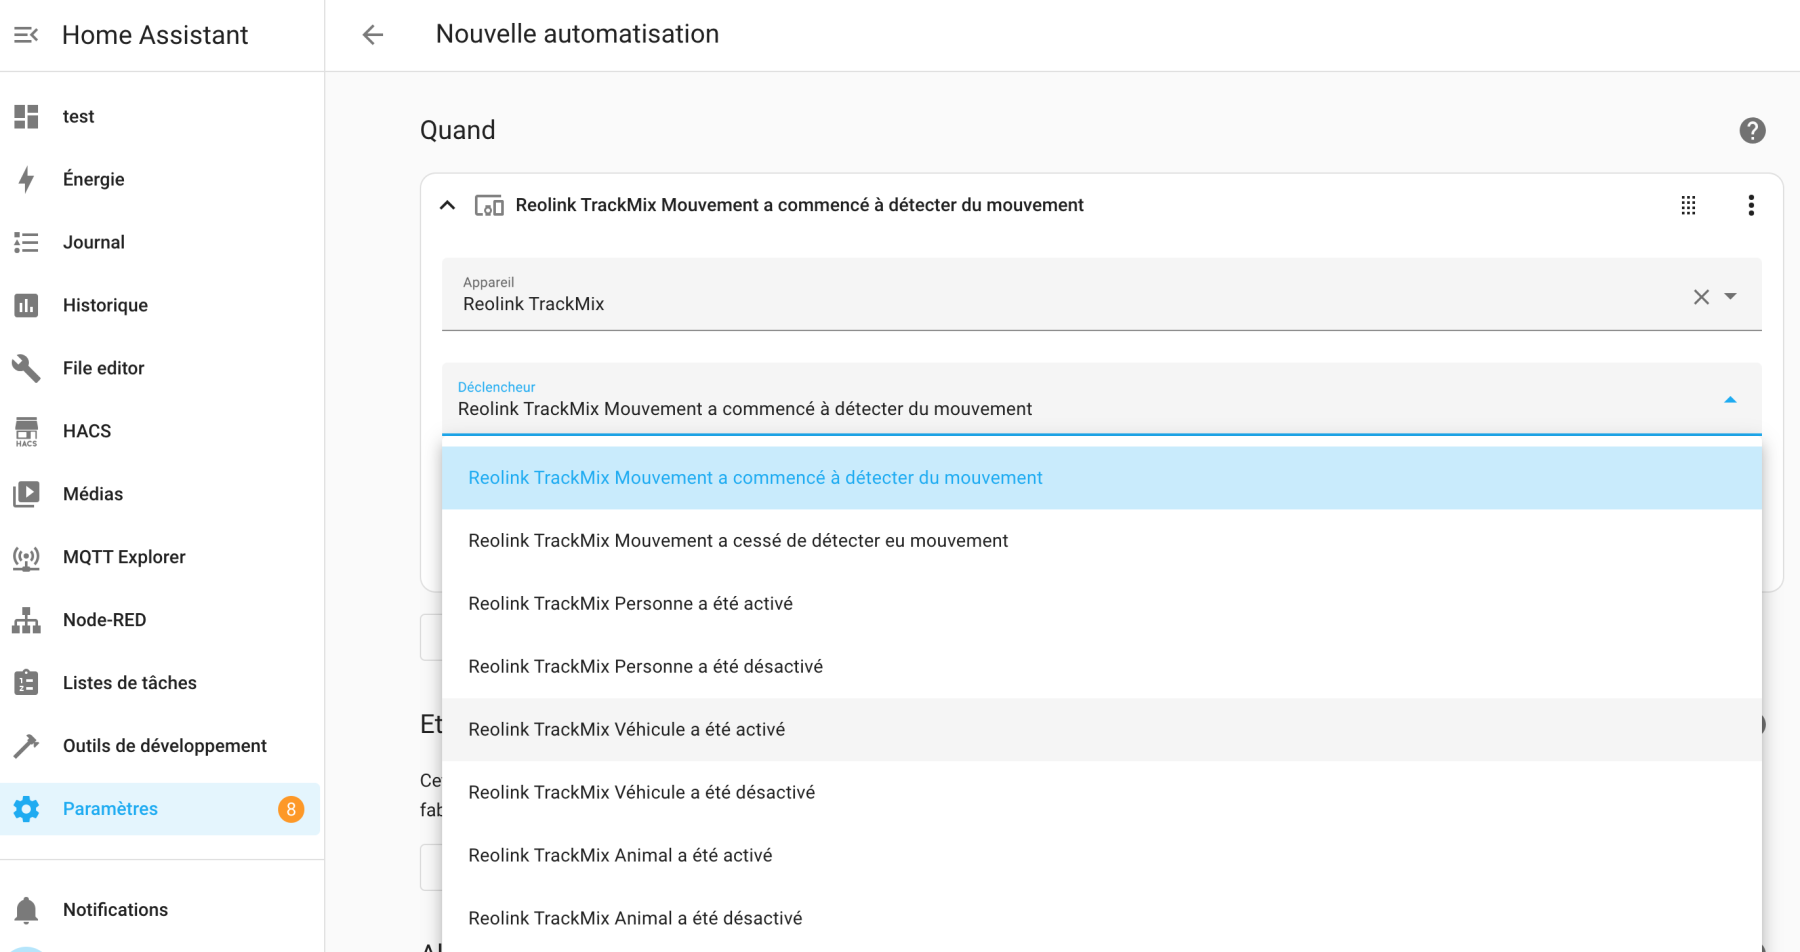Image resolution: width=1800 pixels, height=952 pixels.
Task: Select 'Véhicule a été désactivé' option
Action: pyautogui.click(x=1102, y=793)
